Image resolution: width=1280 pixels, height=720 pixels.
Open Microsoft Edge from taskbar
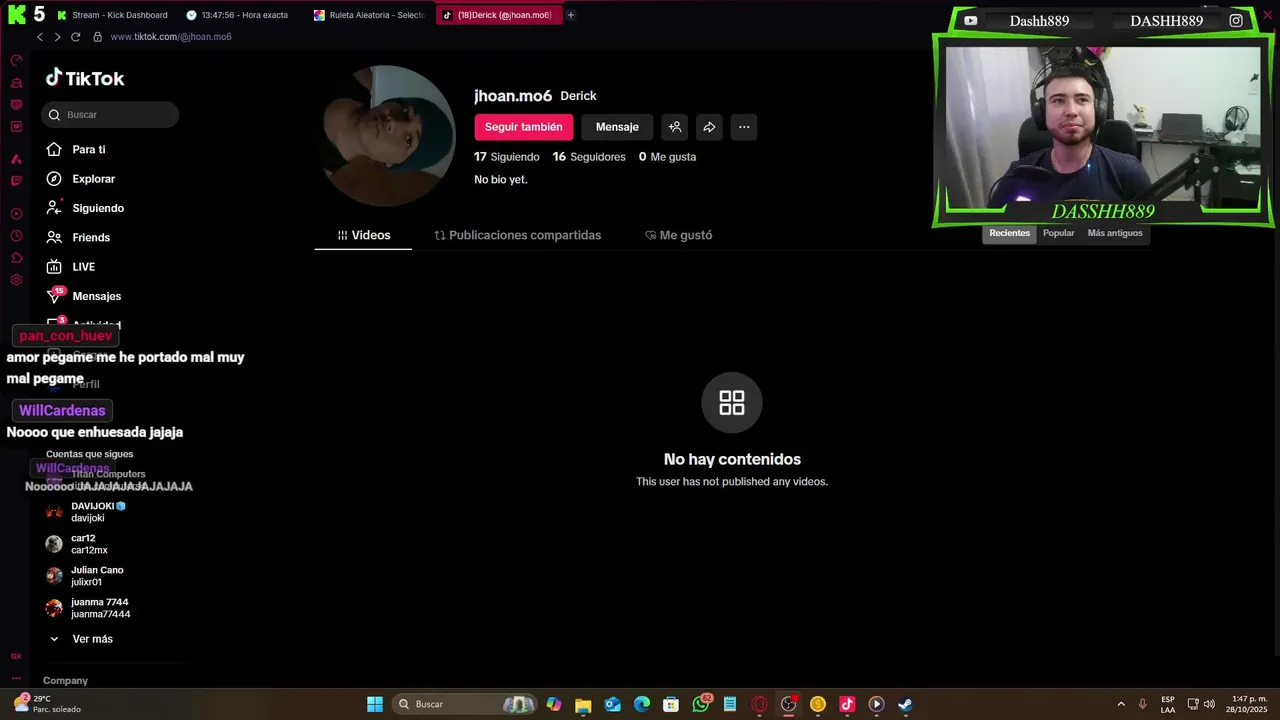tap(642, 704)
